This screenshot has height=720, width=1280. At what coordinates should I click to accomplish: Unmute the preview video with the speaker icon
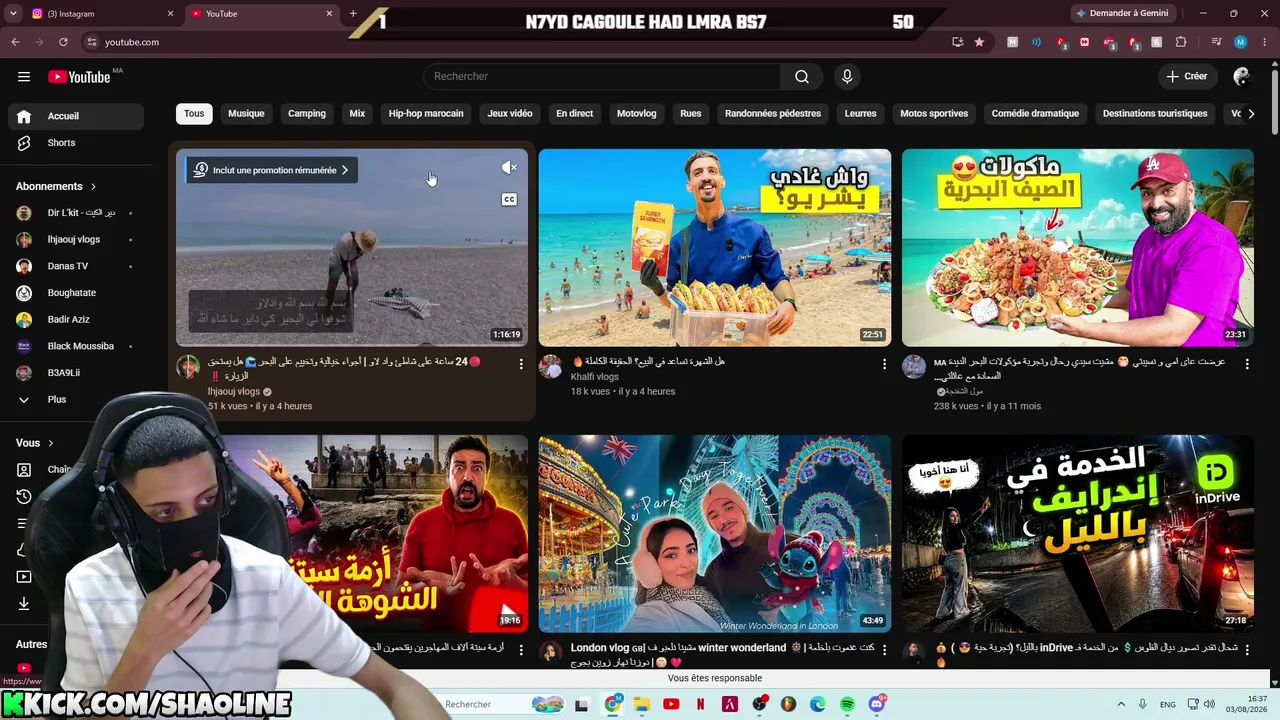(509, 168)
